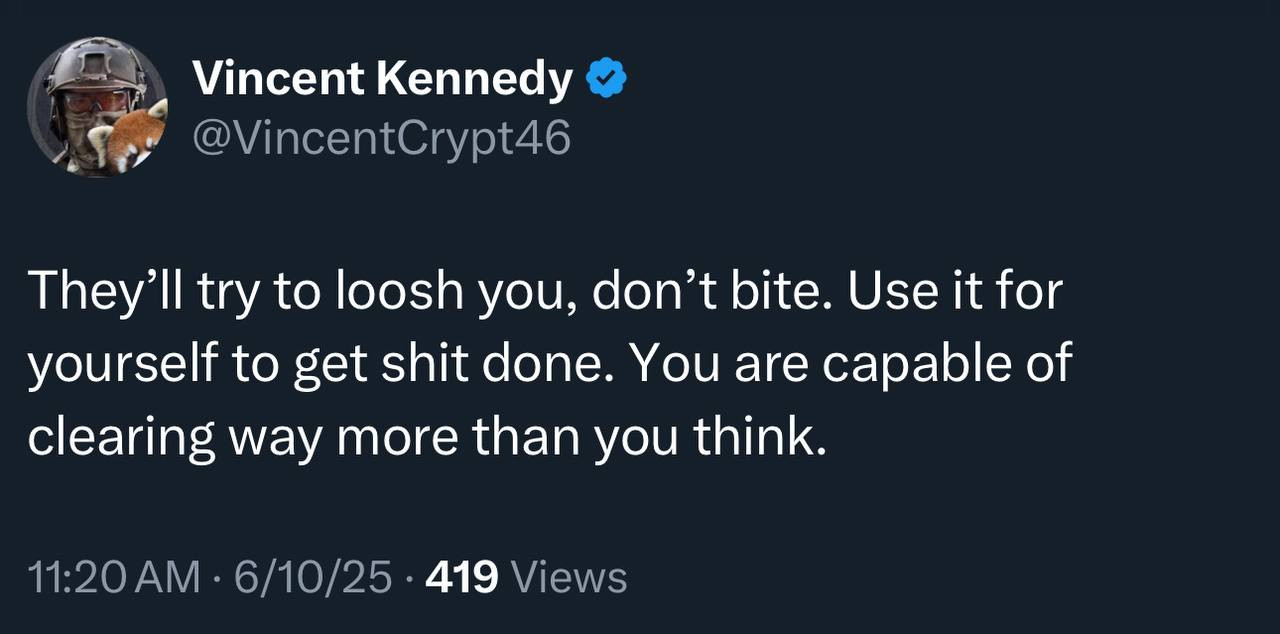Click the 419 view count number

point(462,578)
